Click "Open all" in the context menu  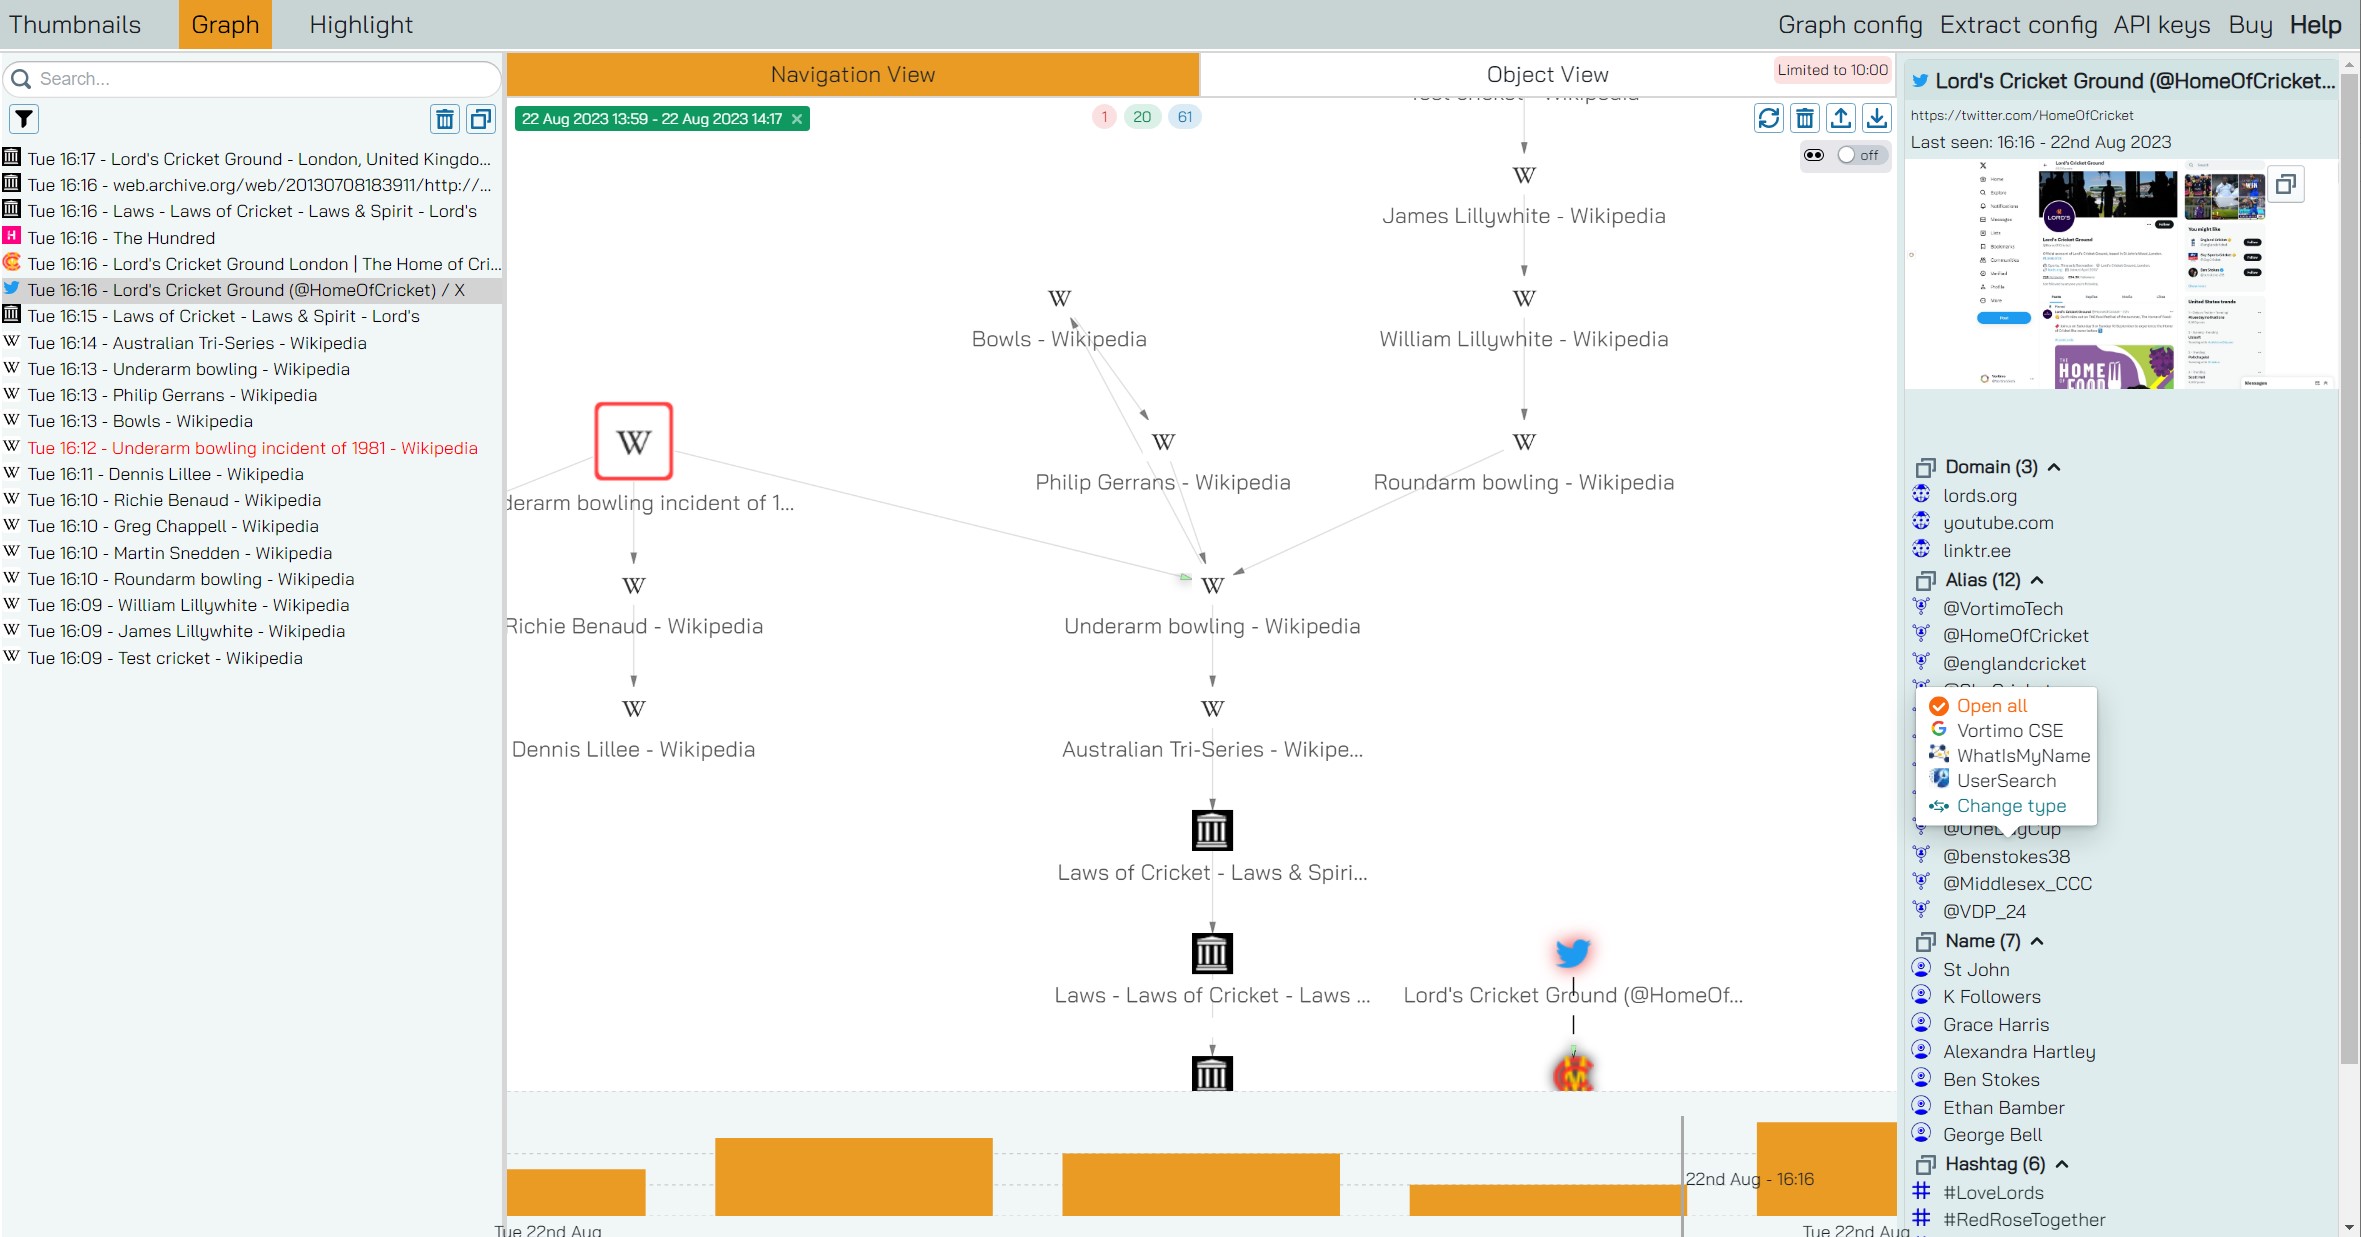pos(1992,705)
